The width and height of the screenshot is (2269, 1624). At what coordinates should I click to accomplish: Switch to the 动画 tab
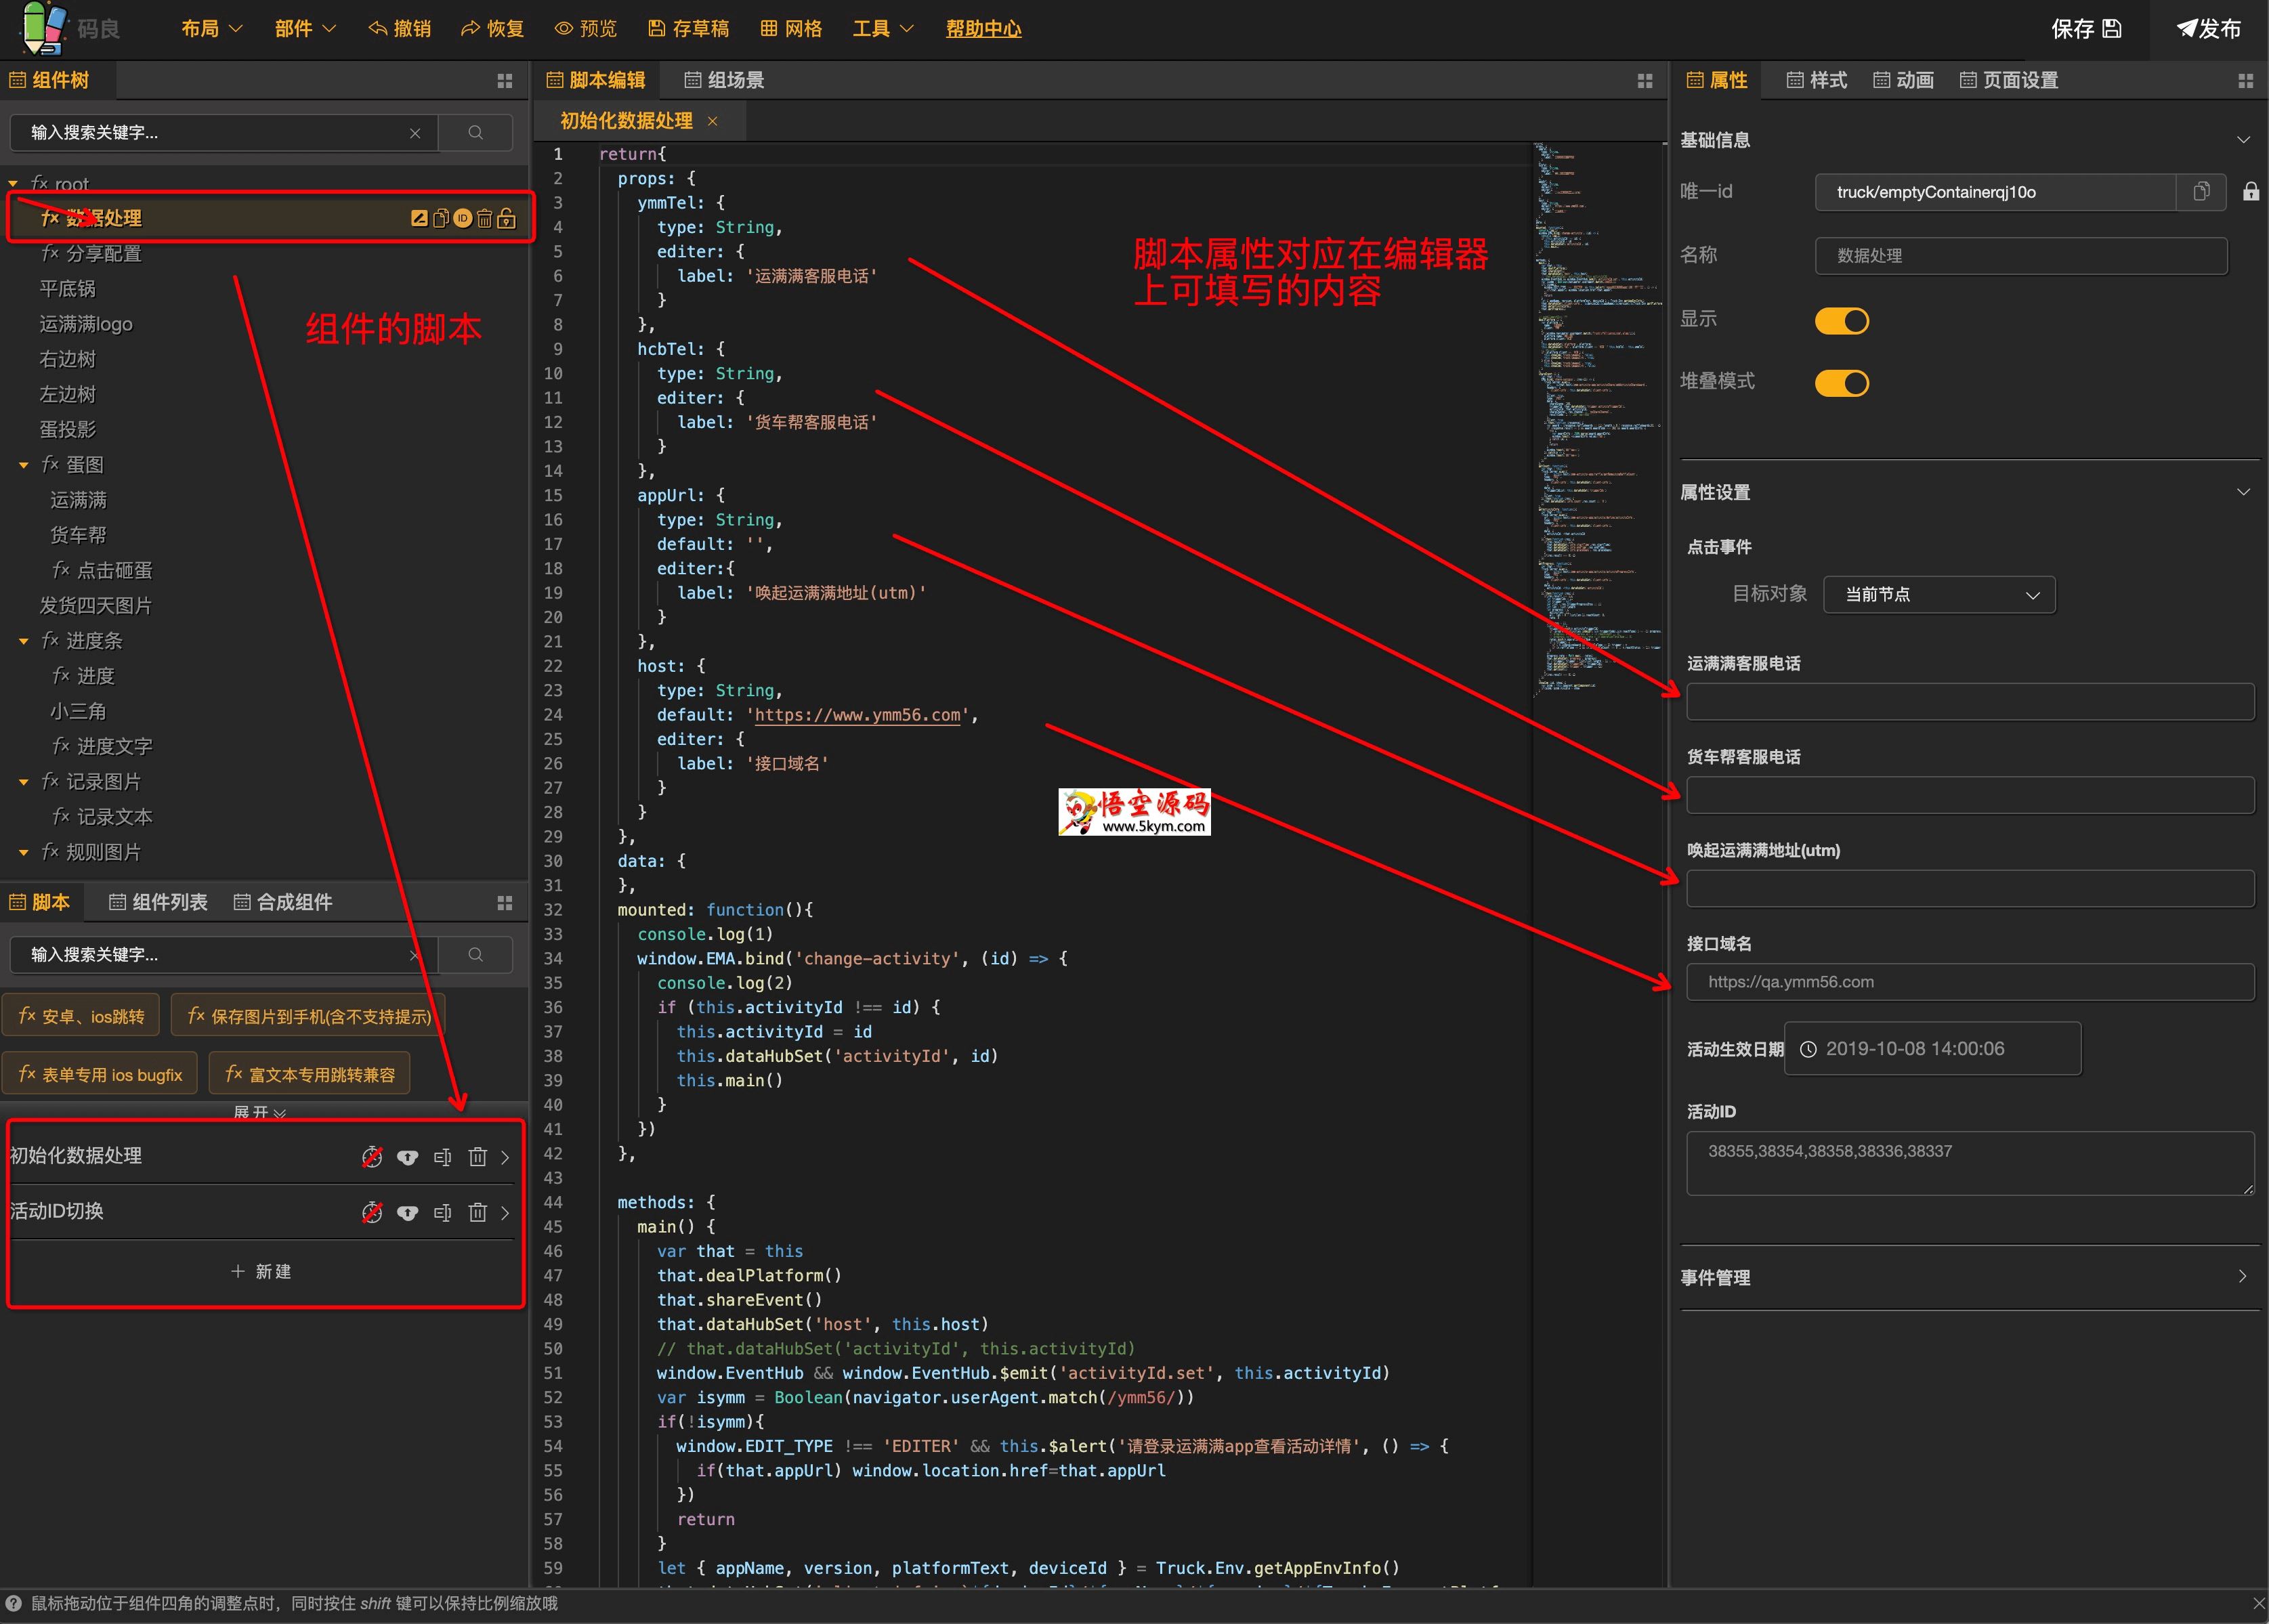tap(1903, 80)
